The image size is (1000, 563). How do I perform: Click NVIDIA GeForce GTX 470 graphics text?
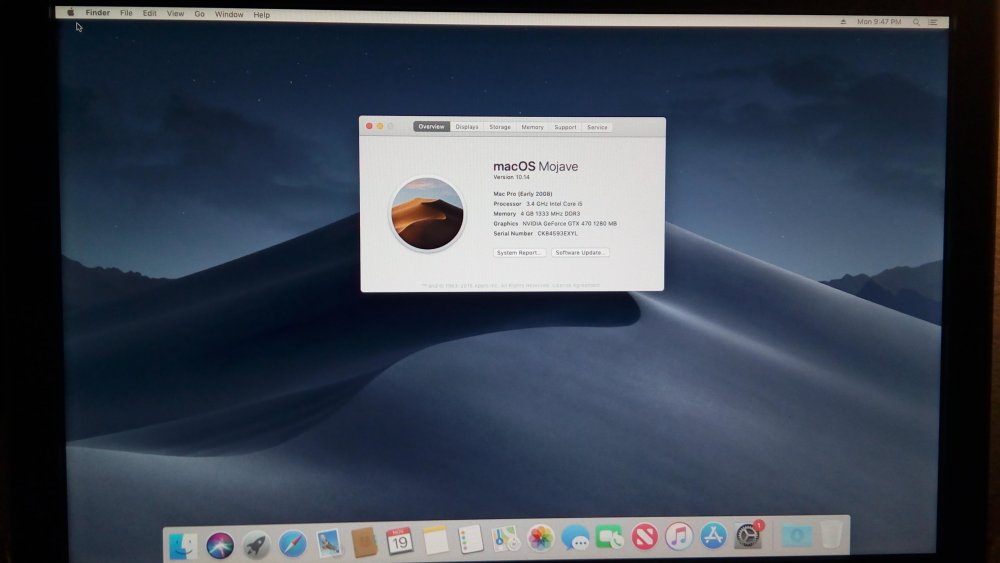(570, 224)
